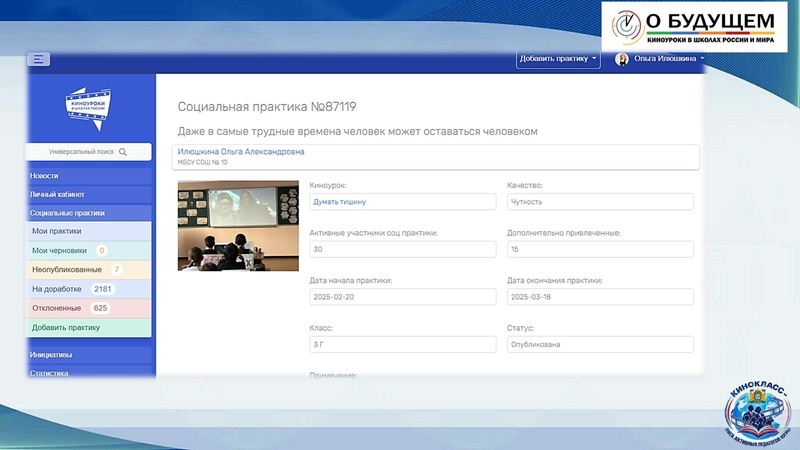
Task: Show Неопубликованные practices
Action: click(x=89, y=269)
